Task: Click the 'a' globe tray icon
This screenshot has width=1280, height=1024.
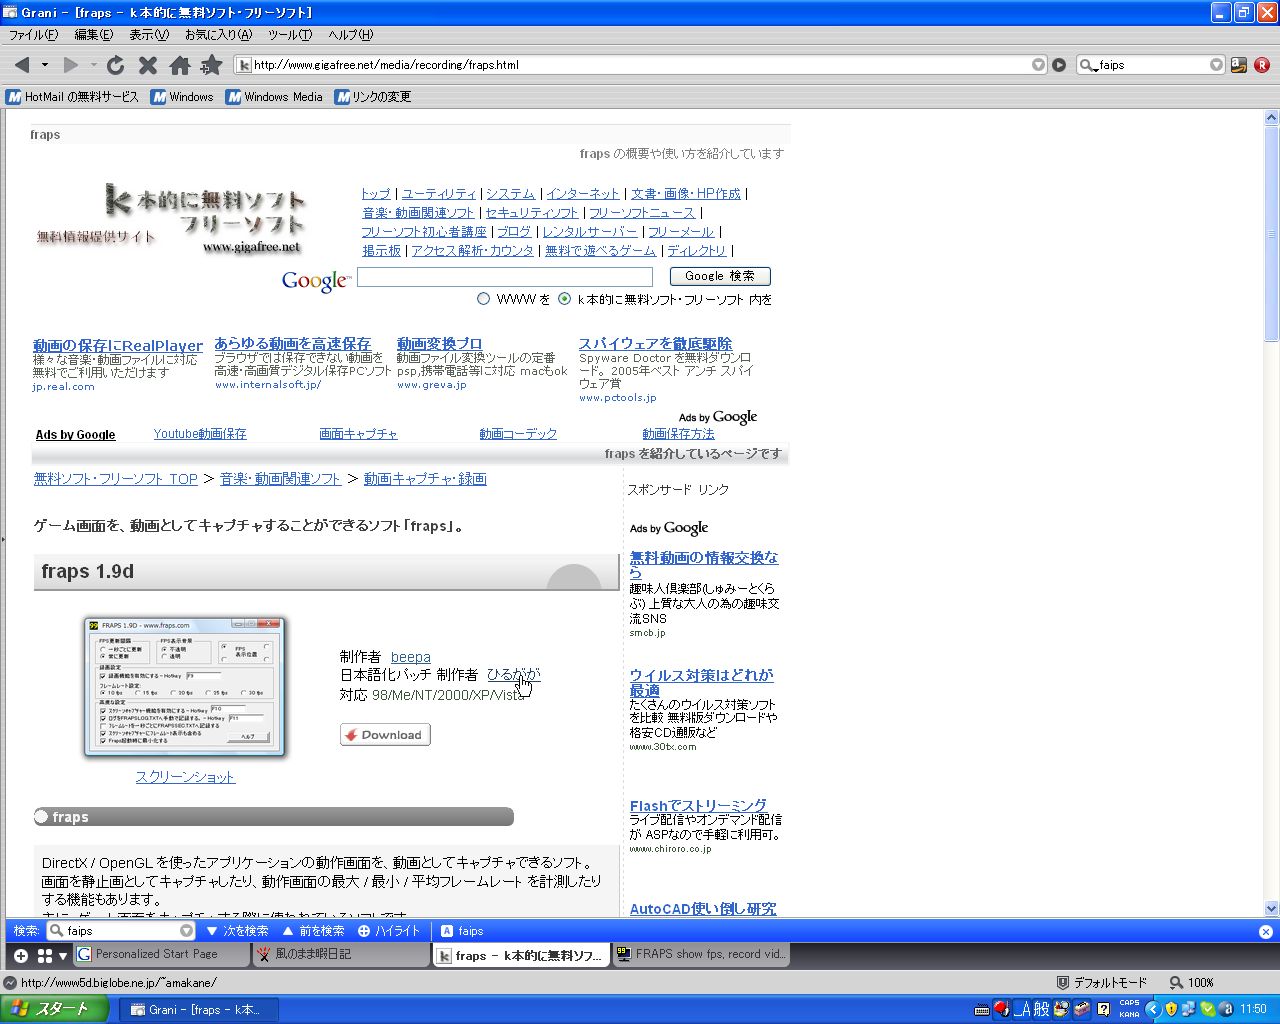Action: click(1225, 1009)
